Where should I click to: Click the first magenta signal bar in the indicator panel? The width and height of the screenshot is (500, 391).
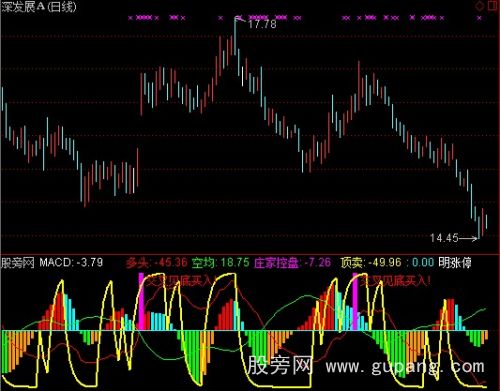(x=141, y=302)
